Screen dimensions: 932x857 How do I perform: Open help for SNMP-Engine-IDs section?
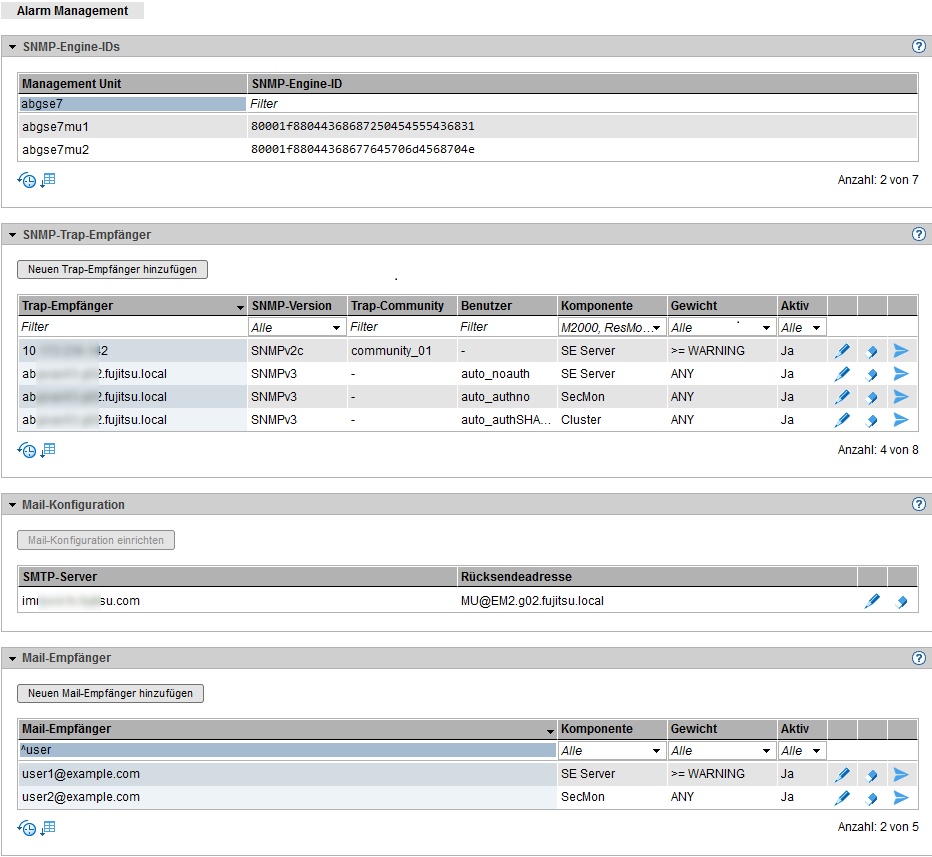[x=918, y=47]
